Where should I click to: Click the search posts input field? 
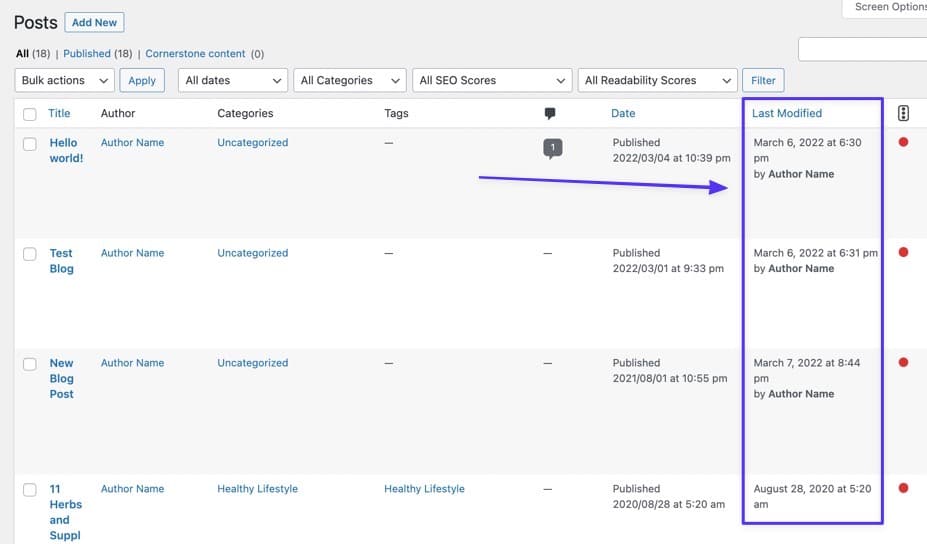861,49
